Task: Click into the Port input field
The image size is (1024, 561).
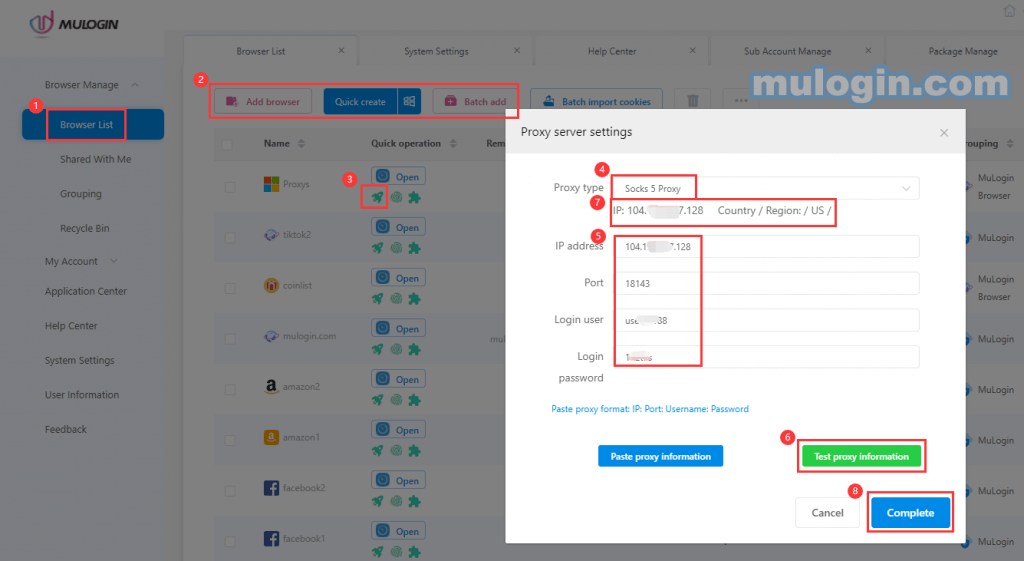Action: (x=766, y=283)
